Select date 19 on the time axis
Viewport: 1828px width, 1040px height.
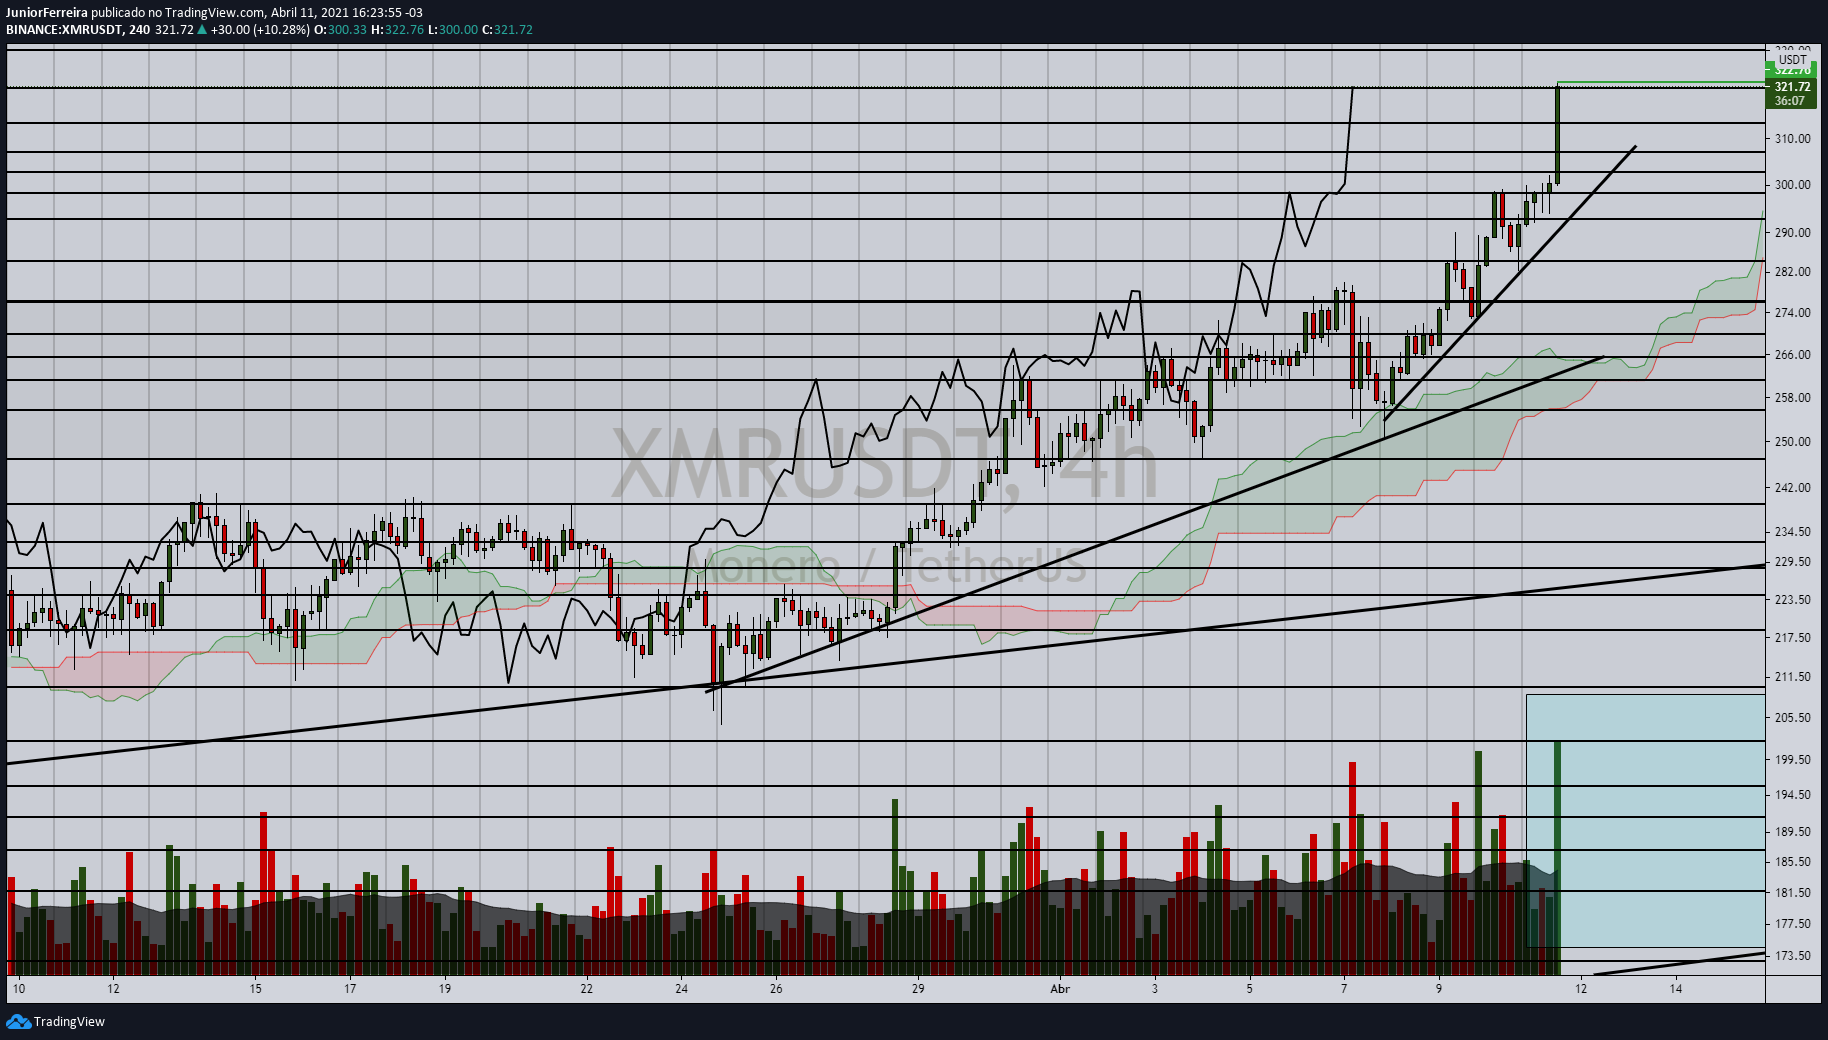[x=445, y=989]
